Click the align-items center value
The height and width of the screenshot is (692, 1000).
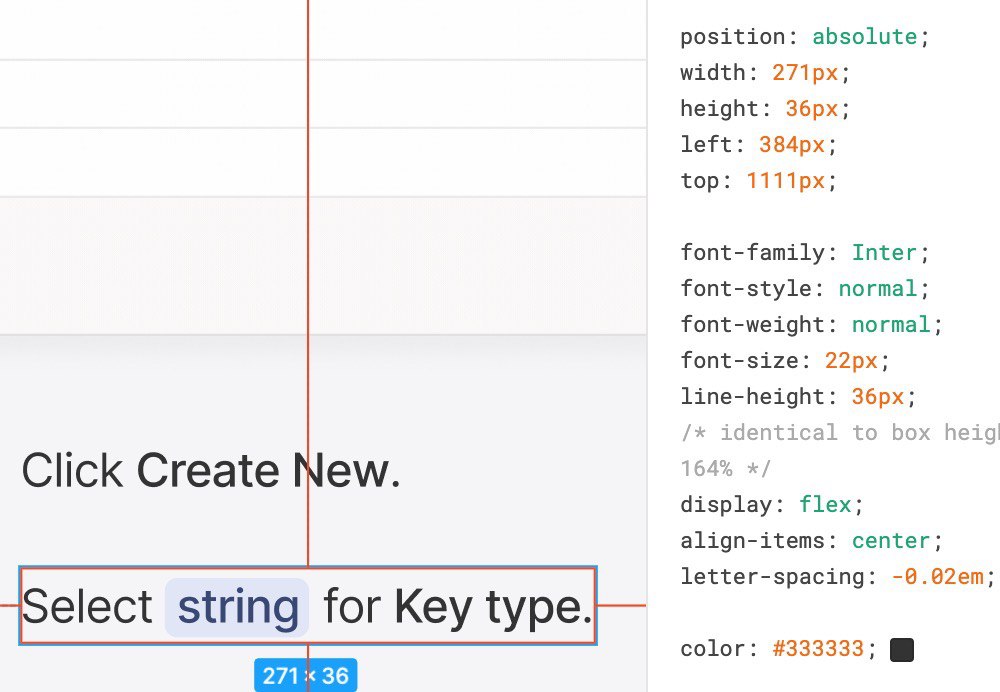891,541
